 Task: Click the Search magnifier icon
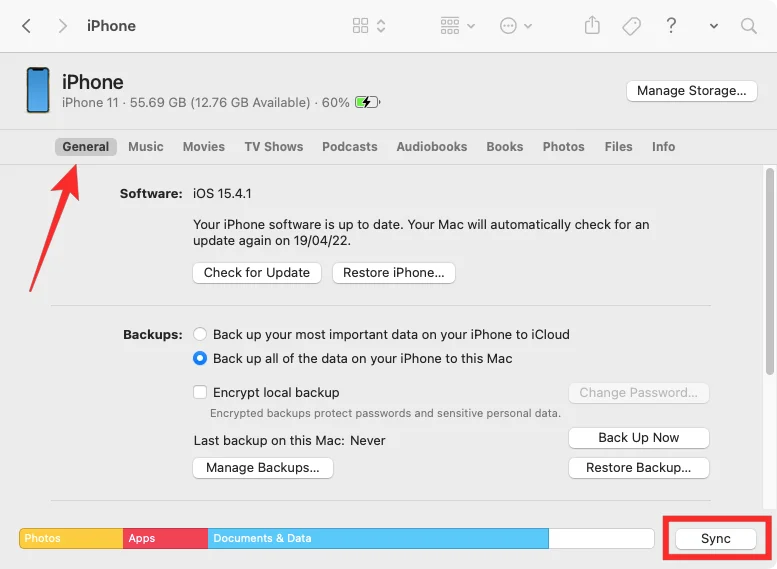[x=748, y=26]
